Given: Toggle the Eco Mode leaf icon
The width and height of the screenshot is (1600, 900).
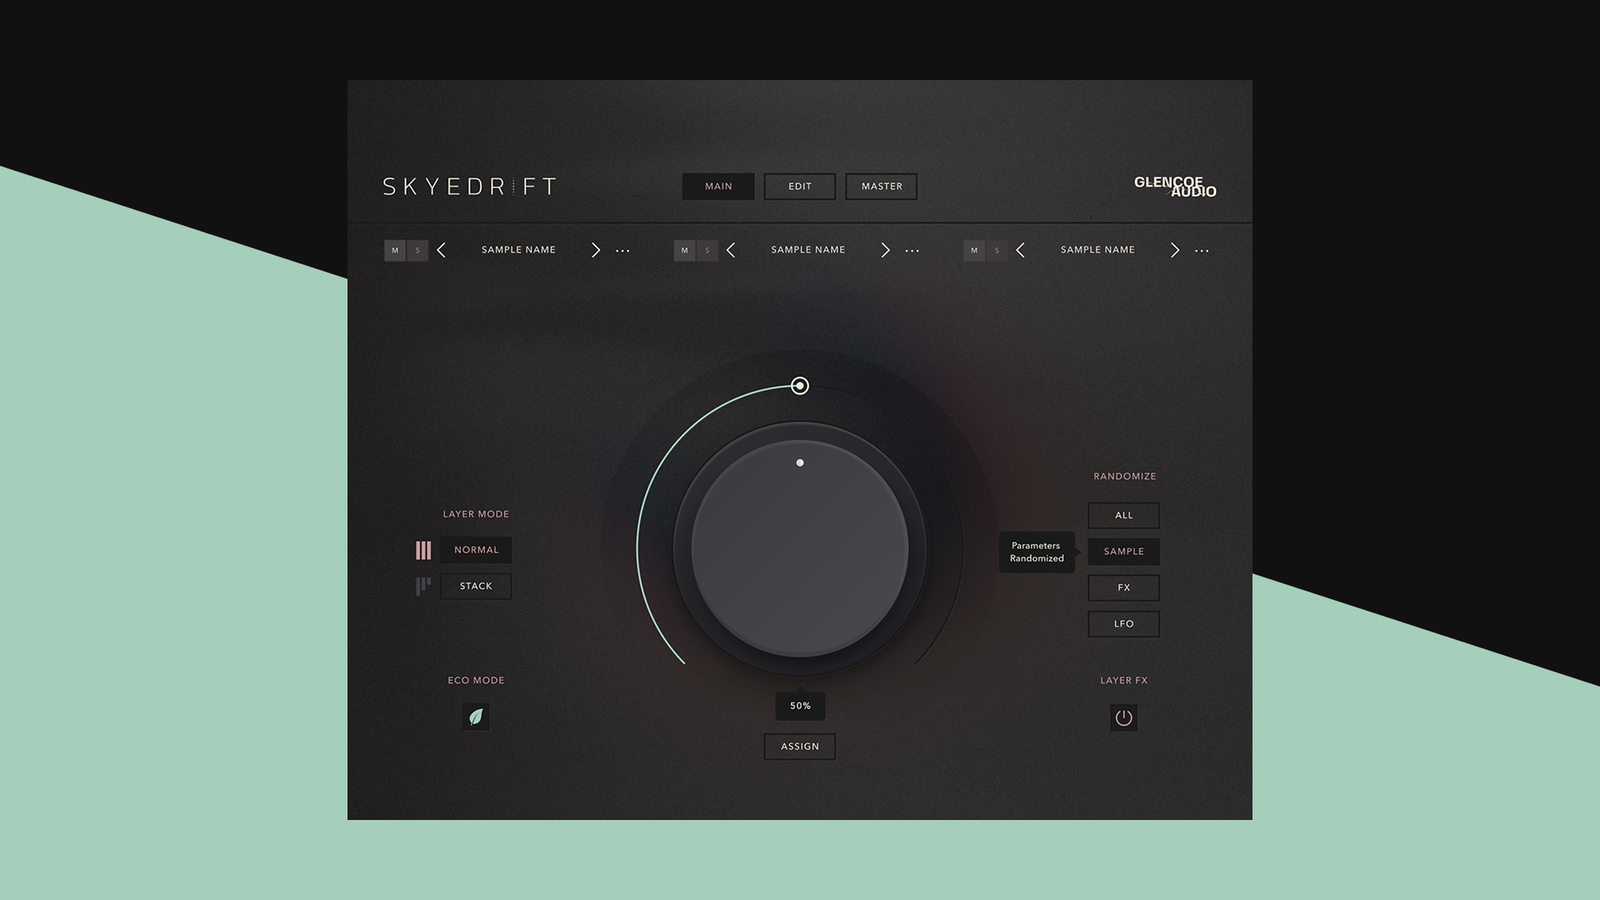Looking at the screenshot, I should click(476, 717).
